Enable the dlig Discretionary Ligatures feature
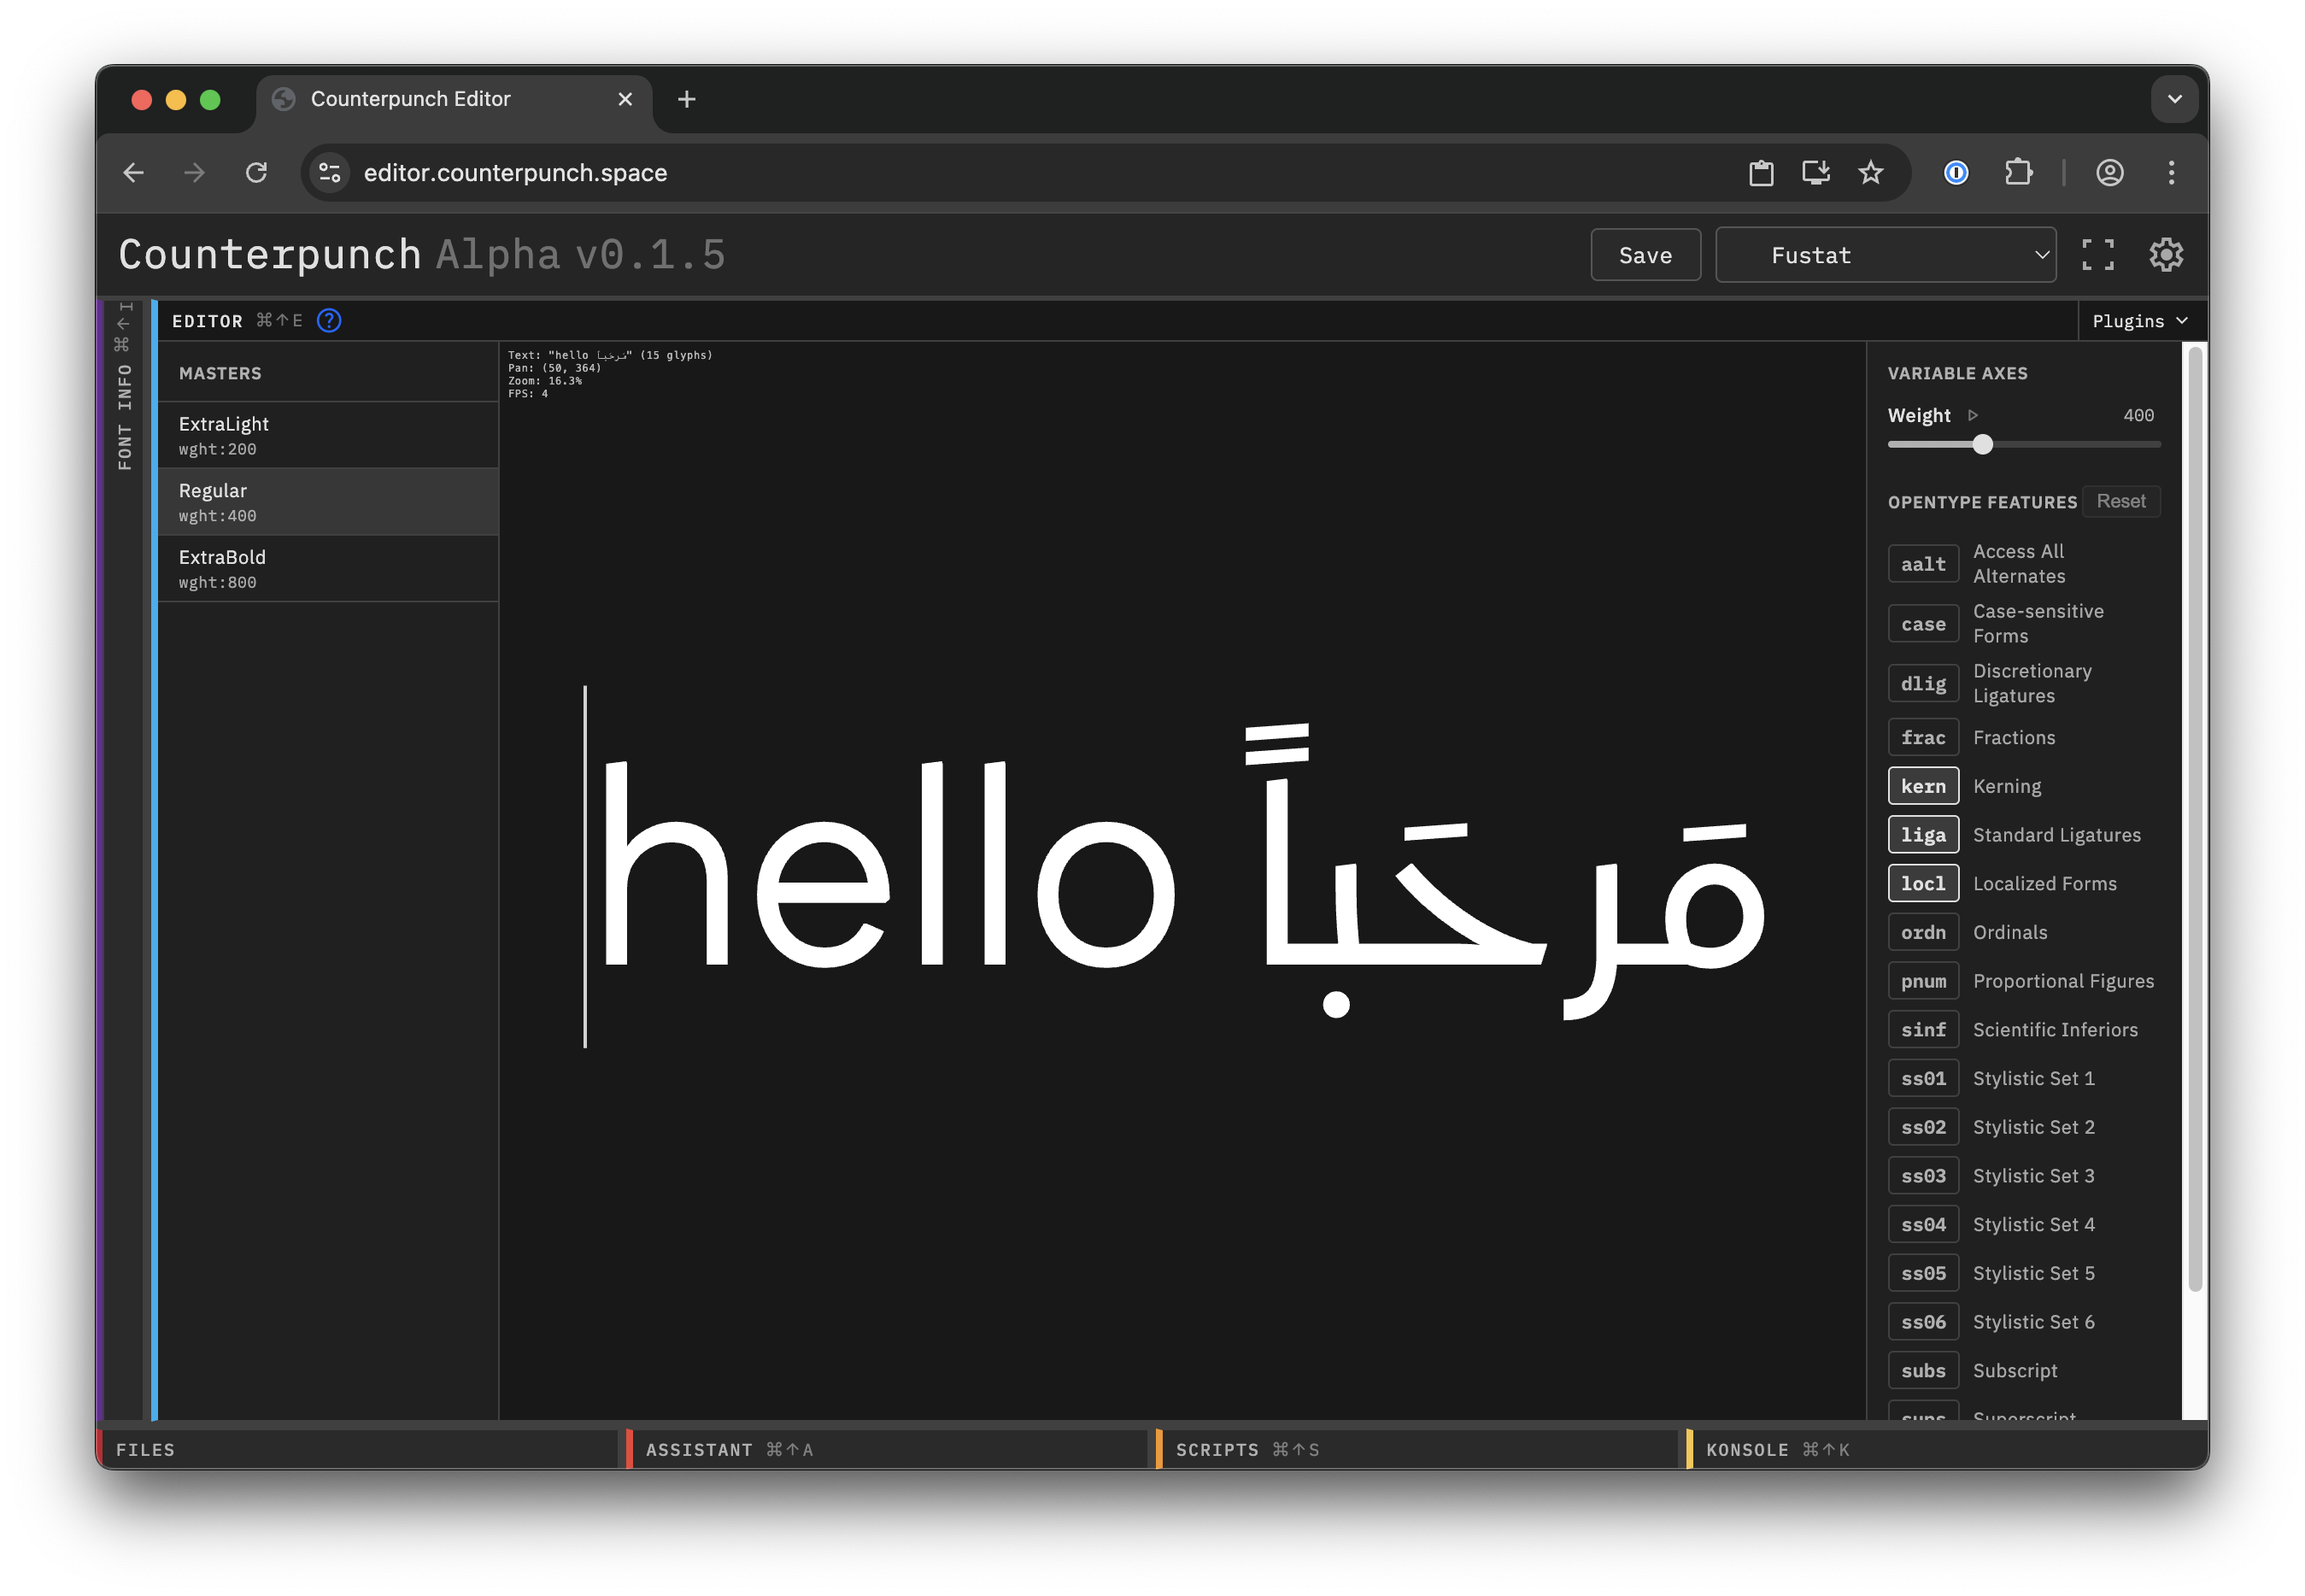The image size is (2305, 1596). (1923, 683)
